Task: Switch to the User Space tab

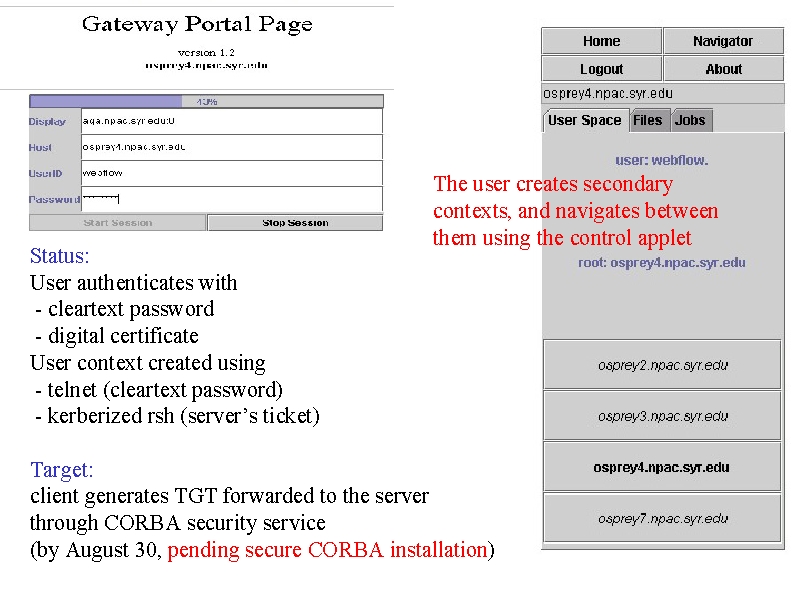Action: click(x=585, y=120)
